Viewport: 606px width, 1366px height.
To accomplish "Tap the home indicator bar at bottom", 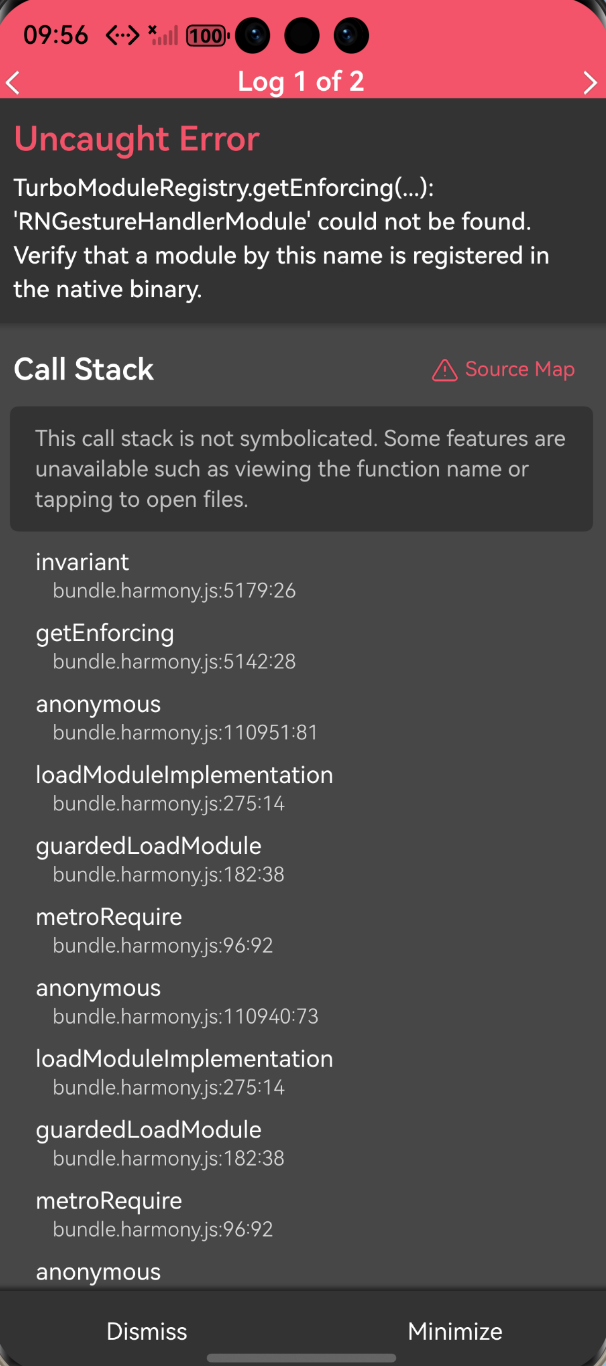I will (x=303, y=1357).
